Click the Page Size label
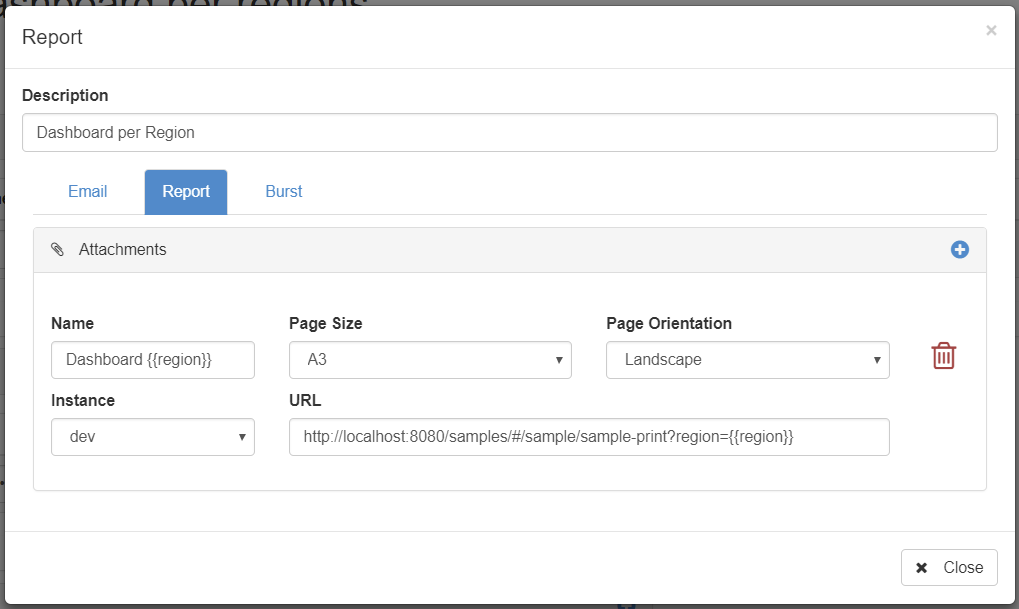1019x609 pixels. [325, 324]
